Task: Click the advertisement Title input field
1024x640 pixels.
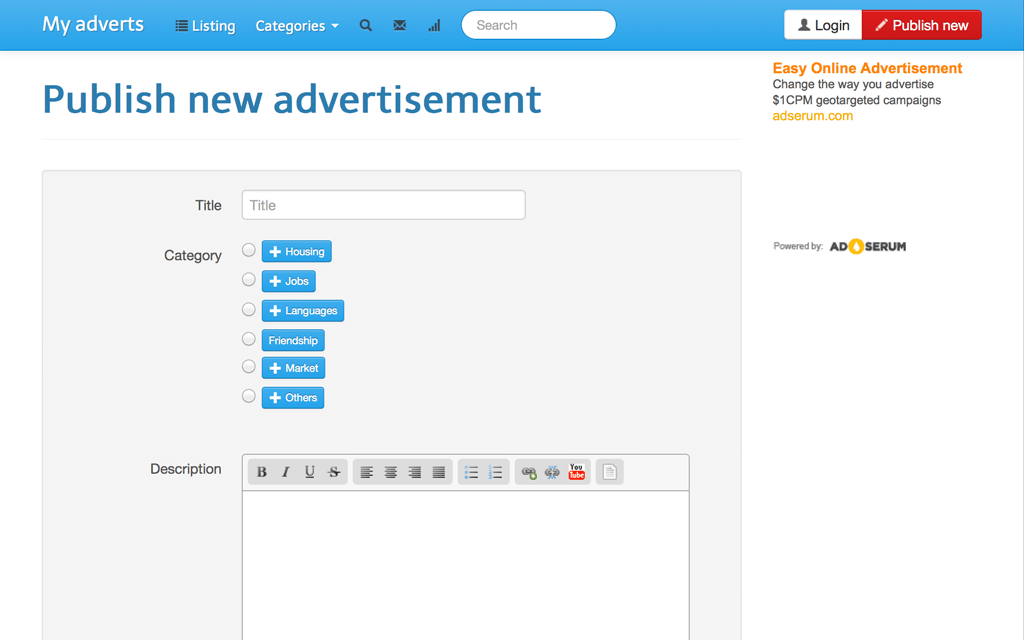Action: 383,205
